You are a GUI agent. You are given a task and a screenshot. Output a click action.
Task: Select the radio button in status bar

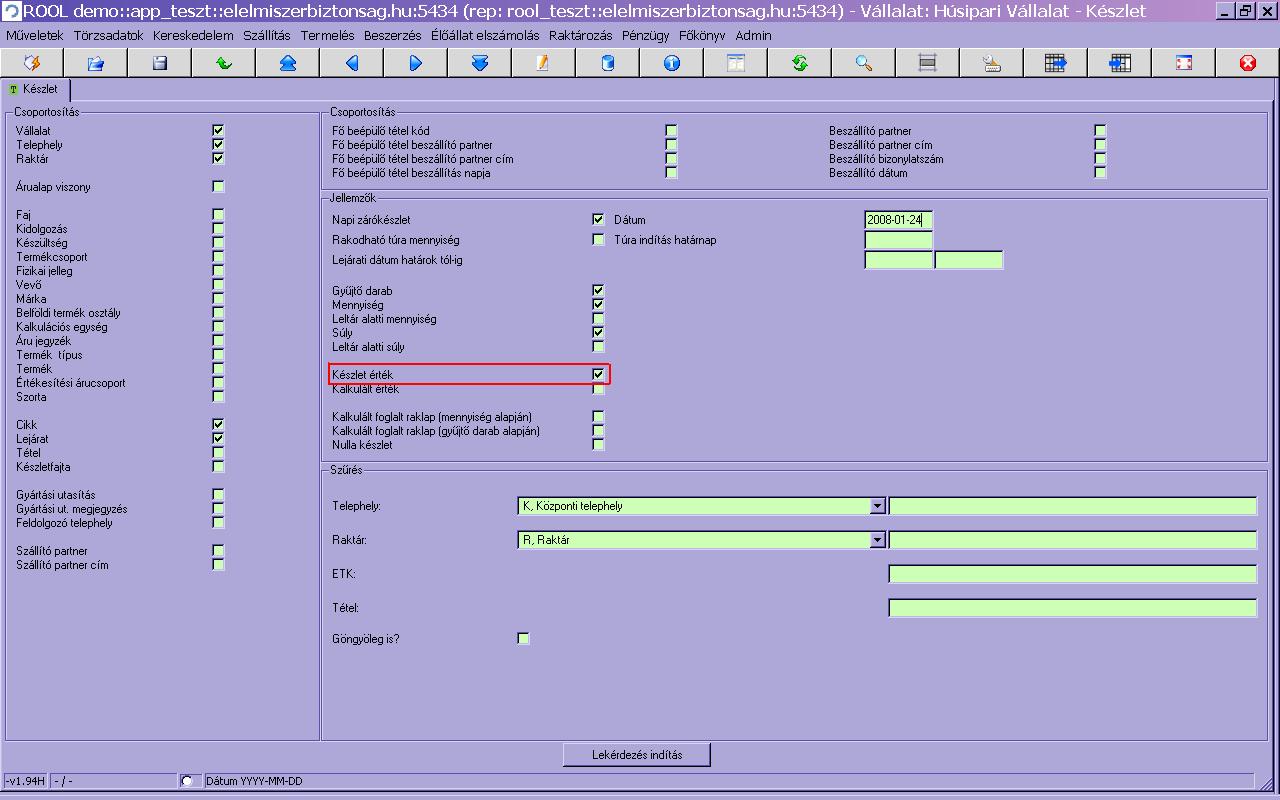[188, 781]
